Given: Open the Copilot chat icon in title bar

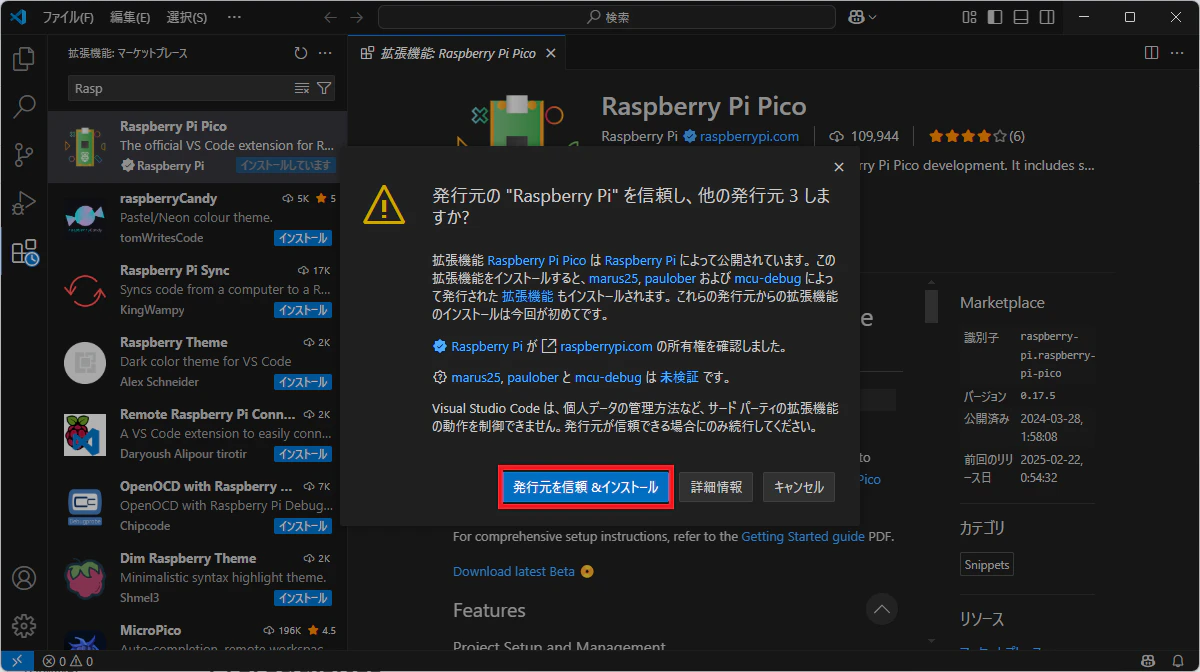Looking at the screenshot, I should coord(856,17).
